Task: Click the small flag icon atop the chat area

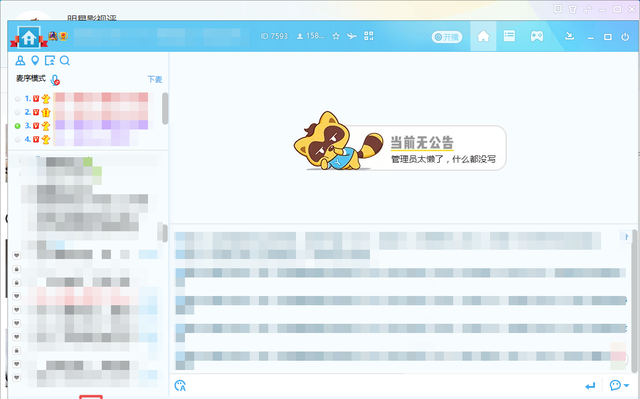Action: pos(626,236)
